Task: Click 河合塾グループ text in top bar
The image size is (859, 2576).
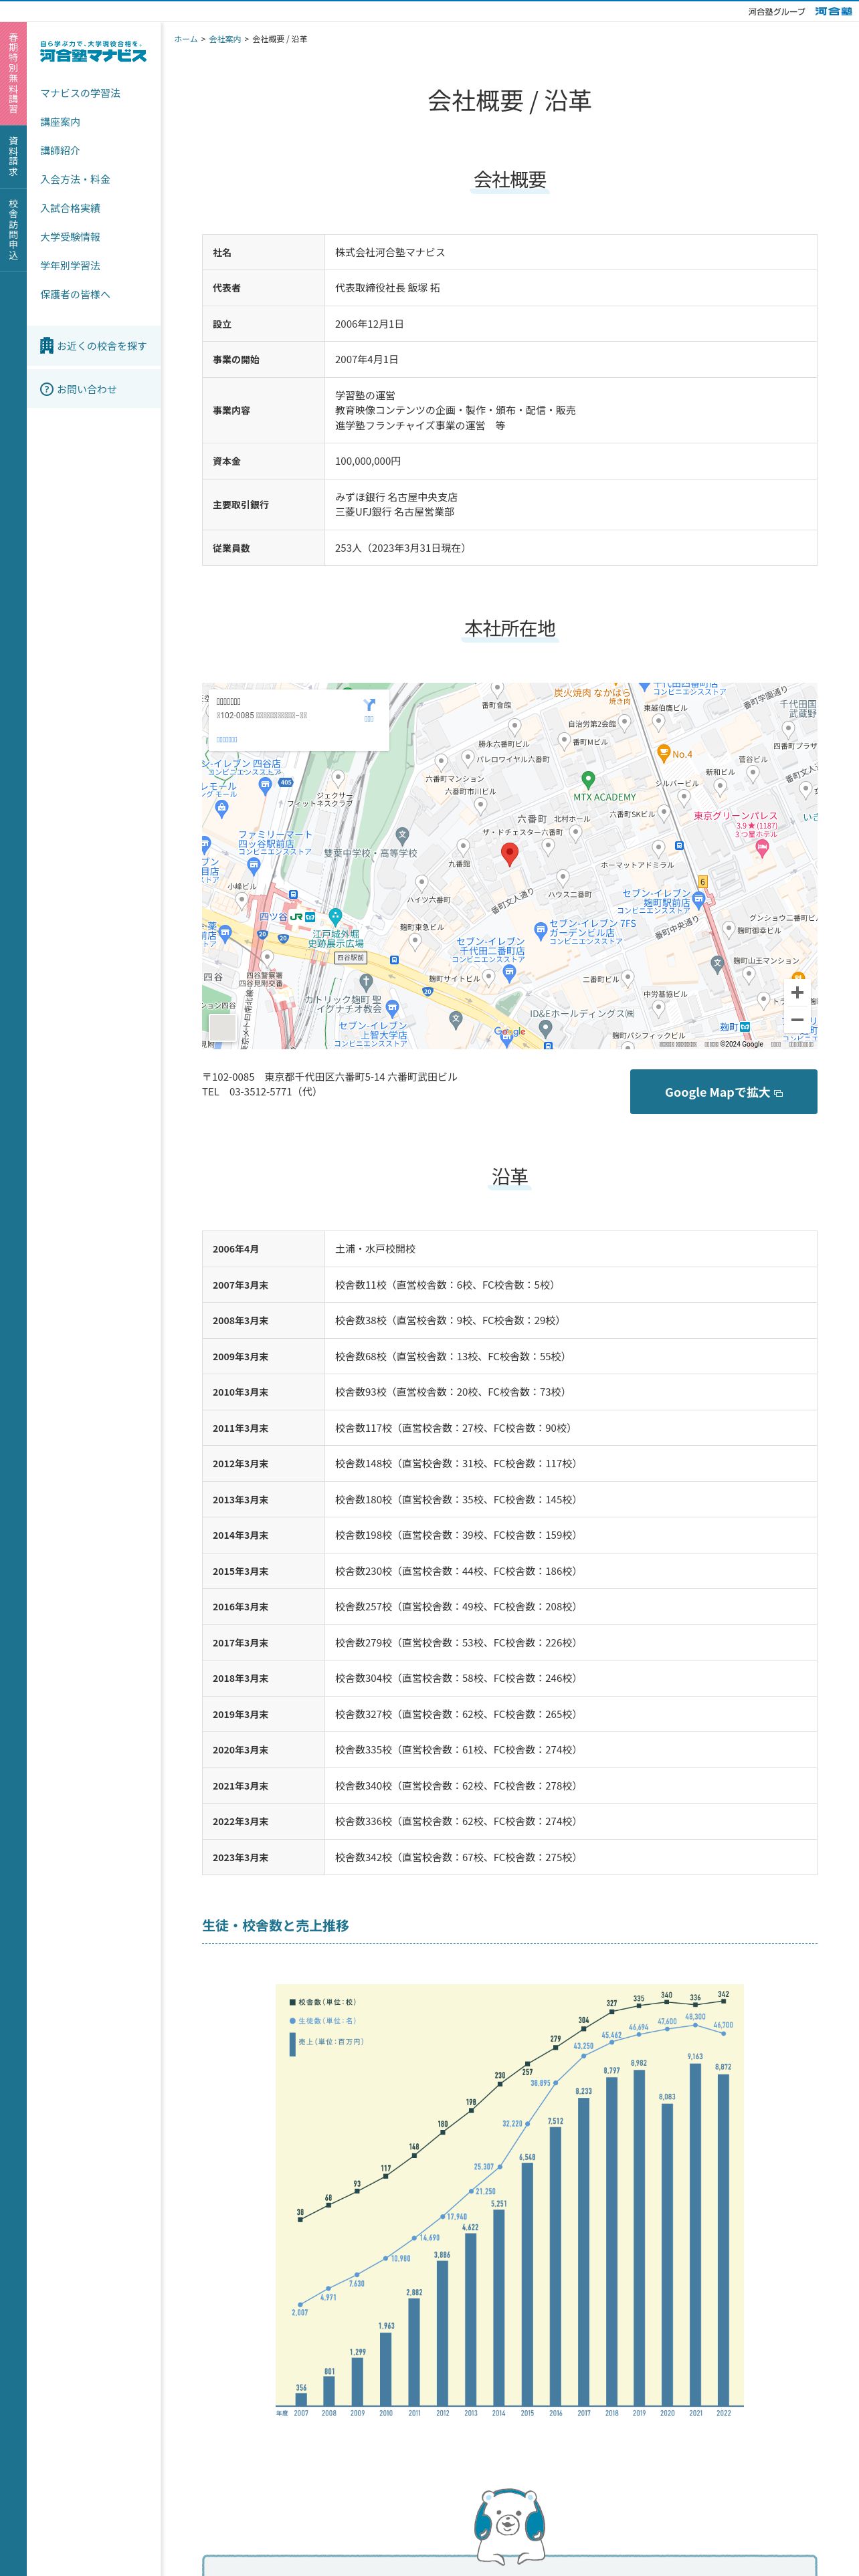Action: [x=777, y=12]
